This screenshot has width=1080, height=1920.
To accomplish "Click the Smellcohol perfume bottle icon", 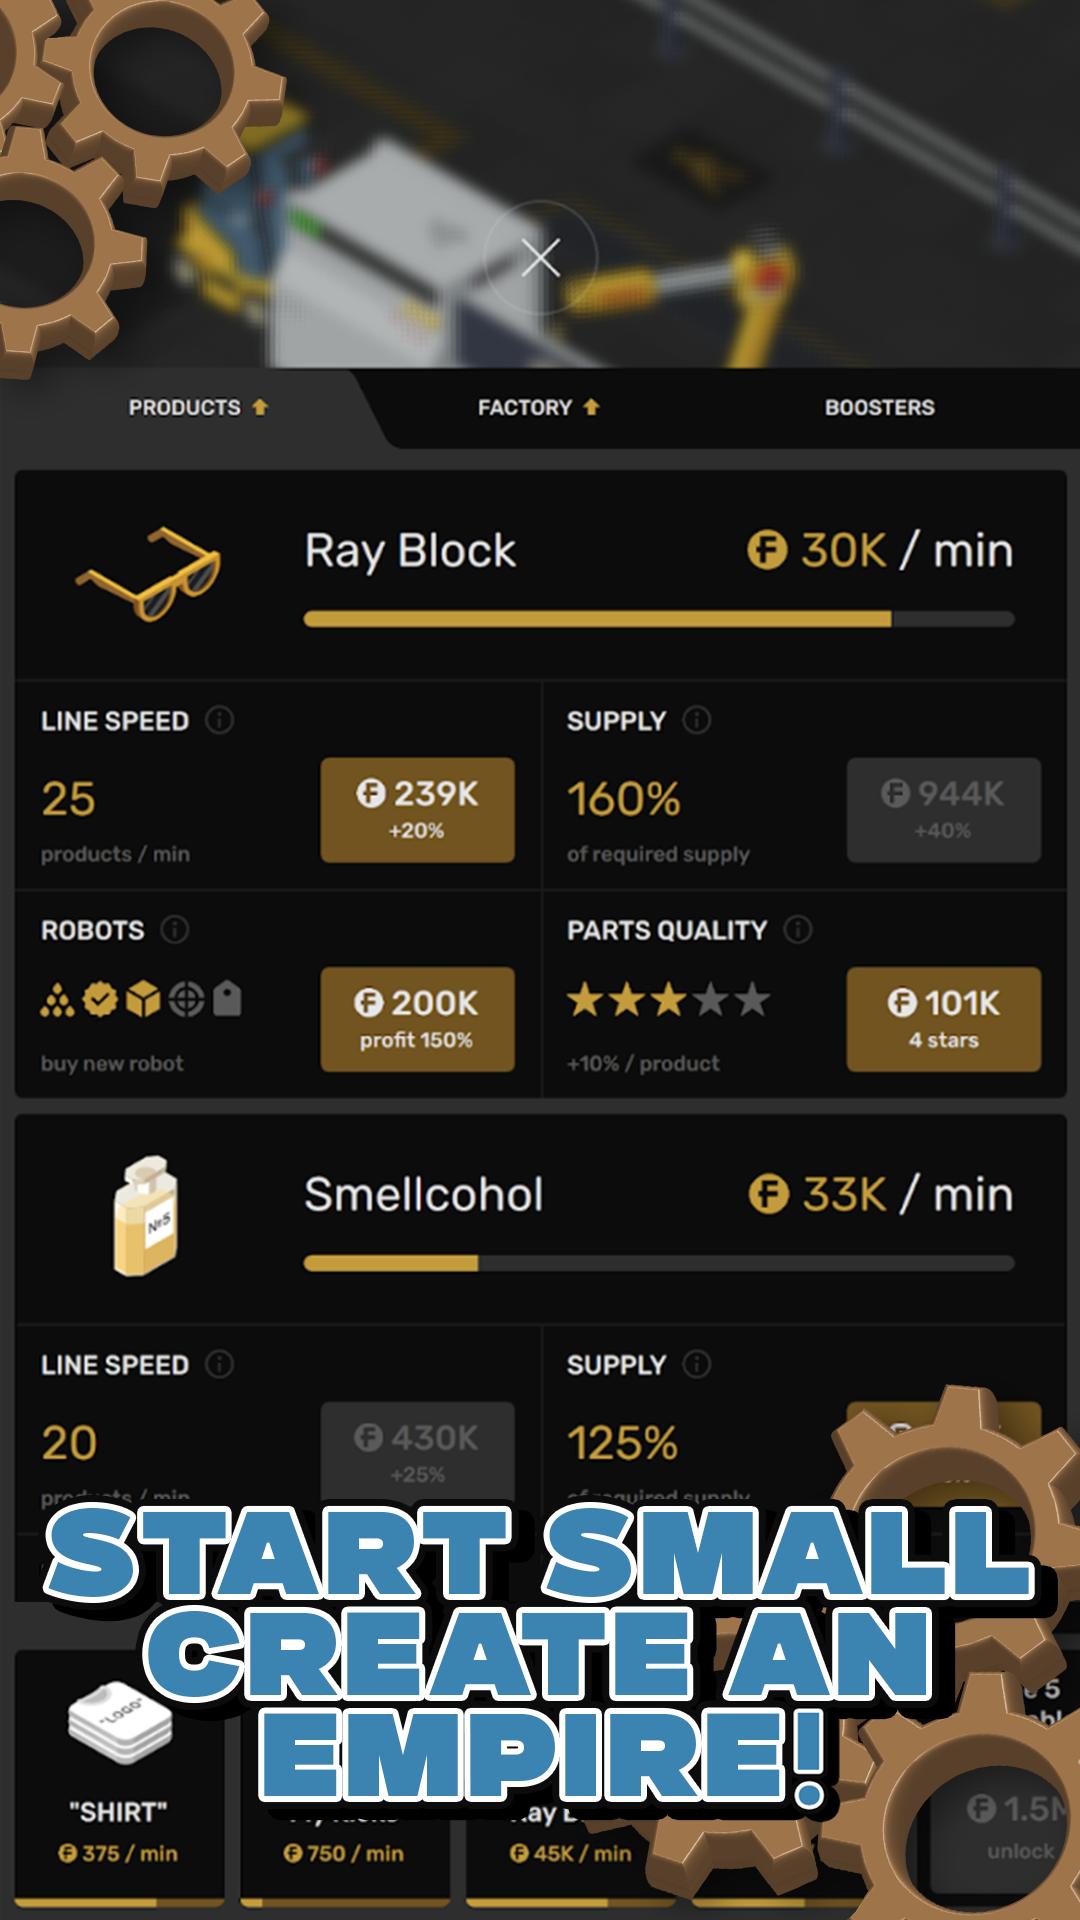I will [146, 1216].
